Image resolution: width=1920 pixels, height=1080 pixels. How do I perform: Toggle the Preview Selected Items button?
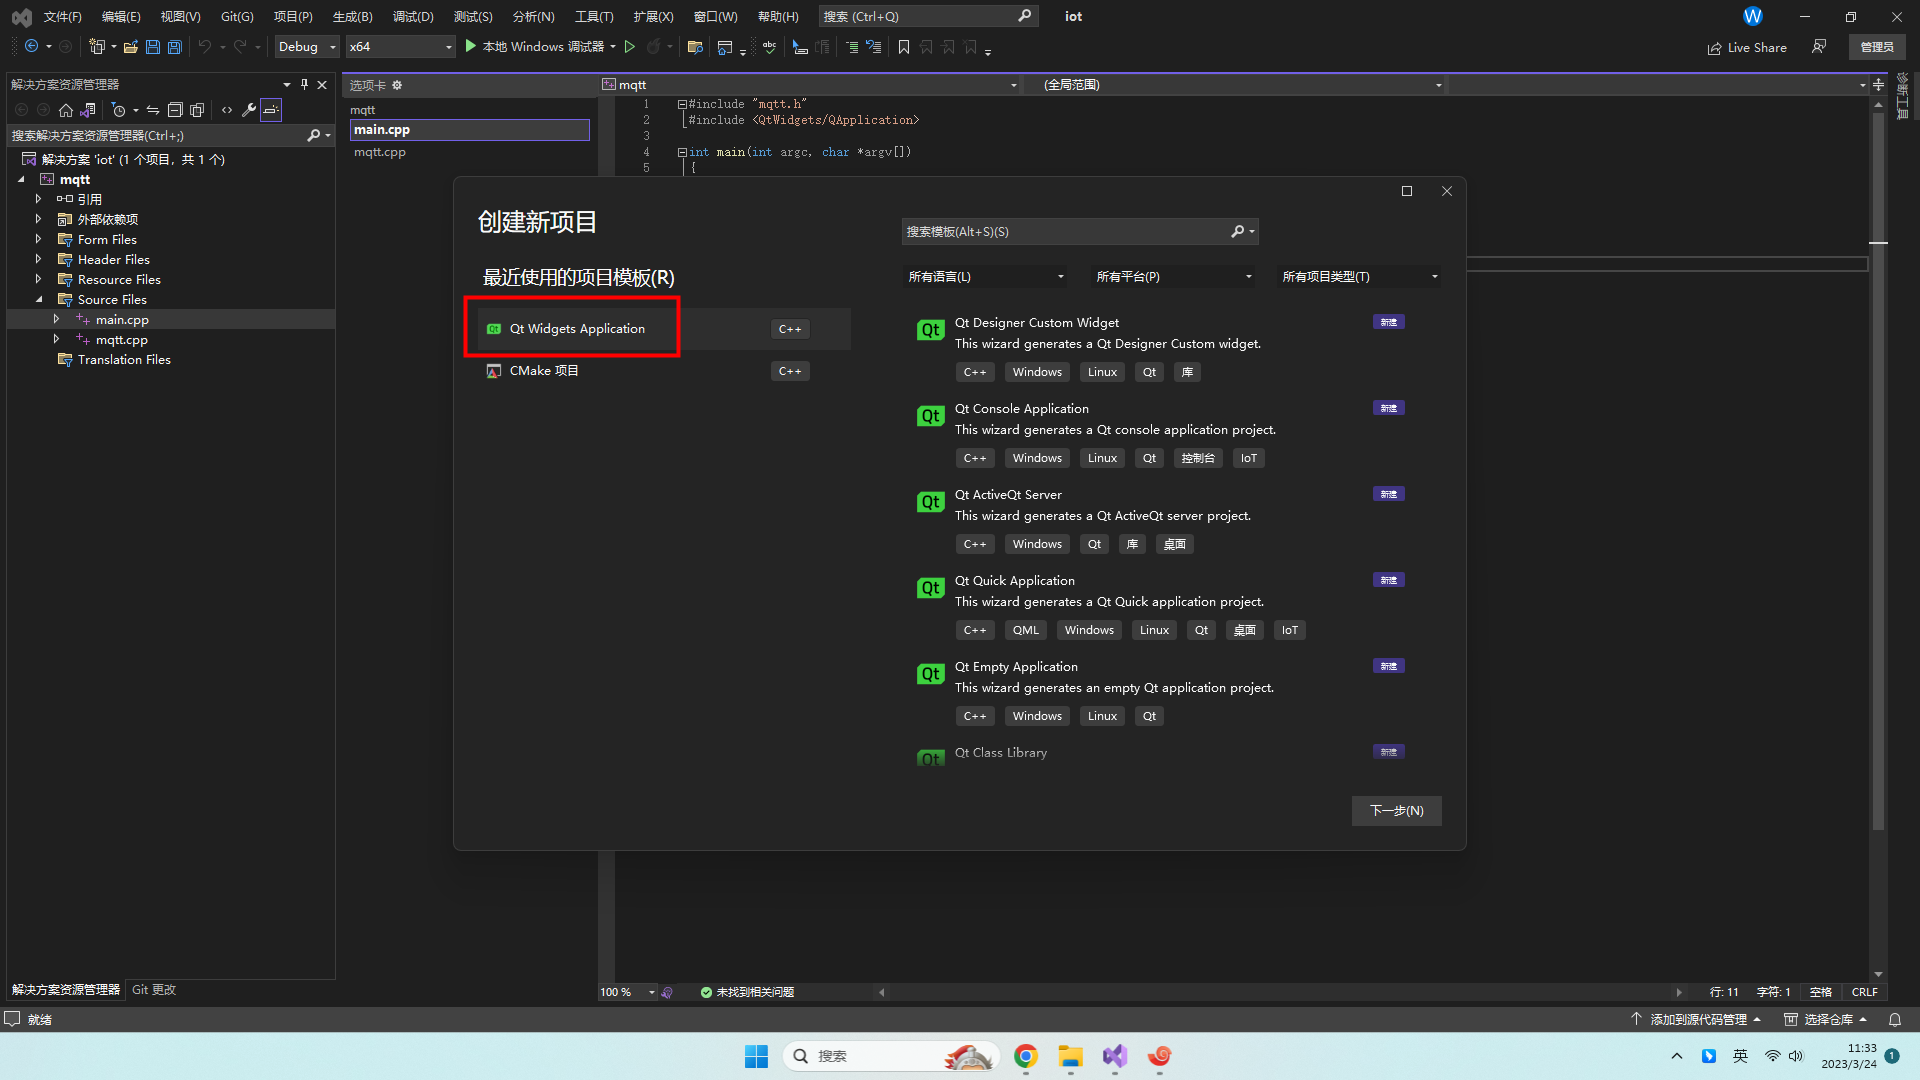pyautogui.click(x=271, y=110)
